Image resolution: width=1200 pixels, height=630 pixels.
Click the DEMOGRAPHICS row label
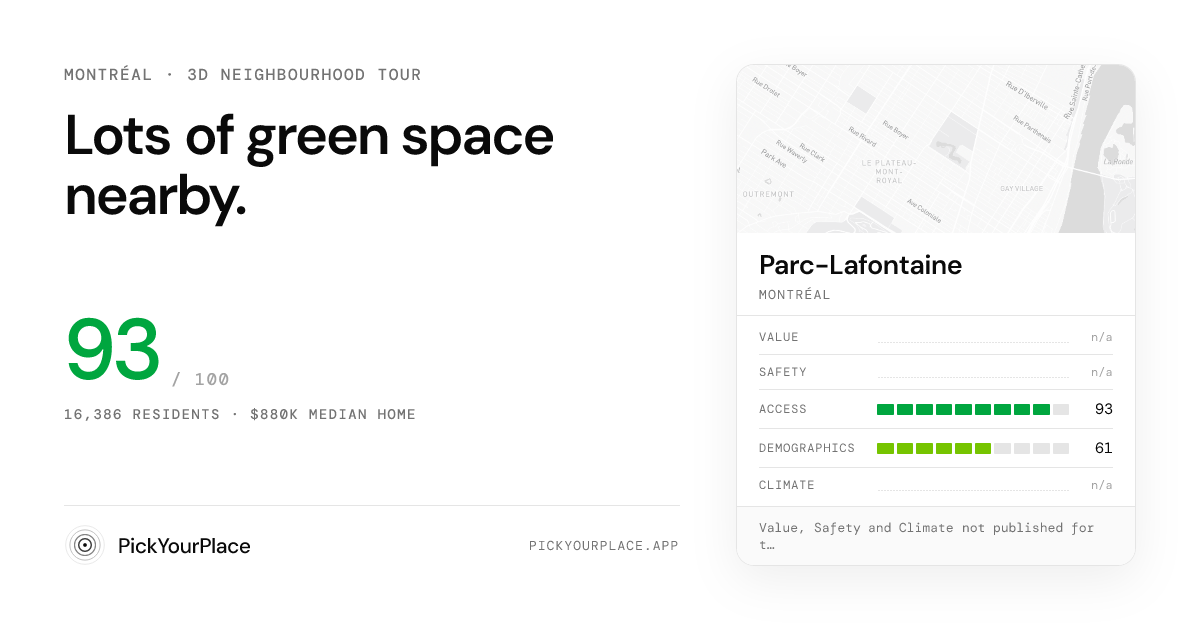807,448
